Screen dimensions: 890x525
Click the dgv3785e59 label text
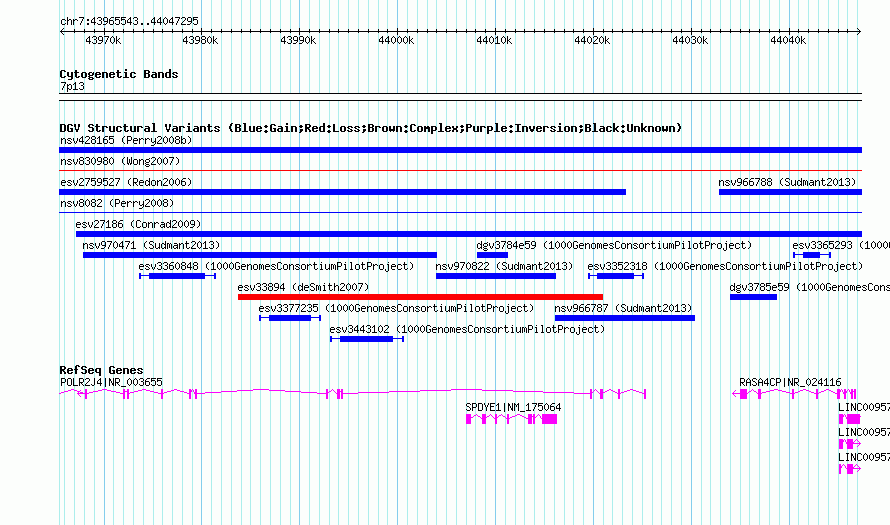point(809,287)
